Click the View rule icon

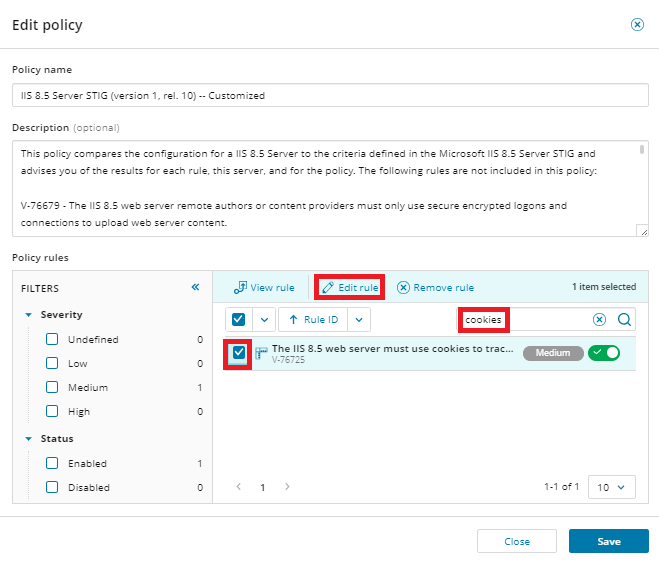(240, 288)
